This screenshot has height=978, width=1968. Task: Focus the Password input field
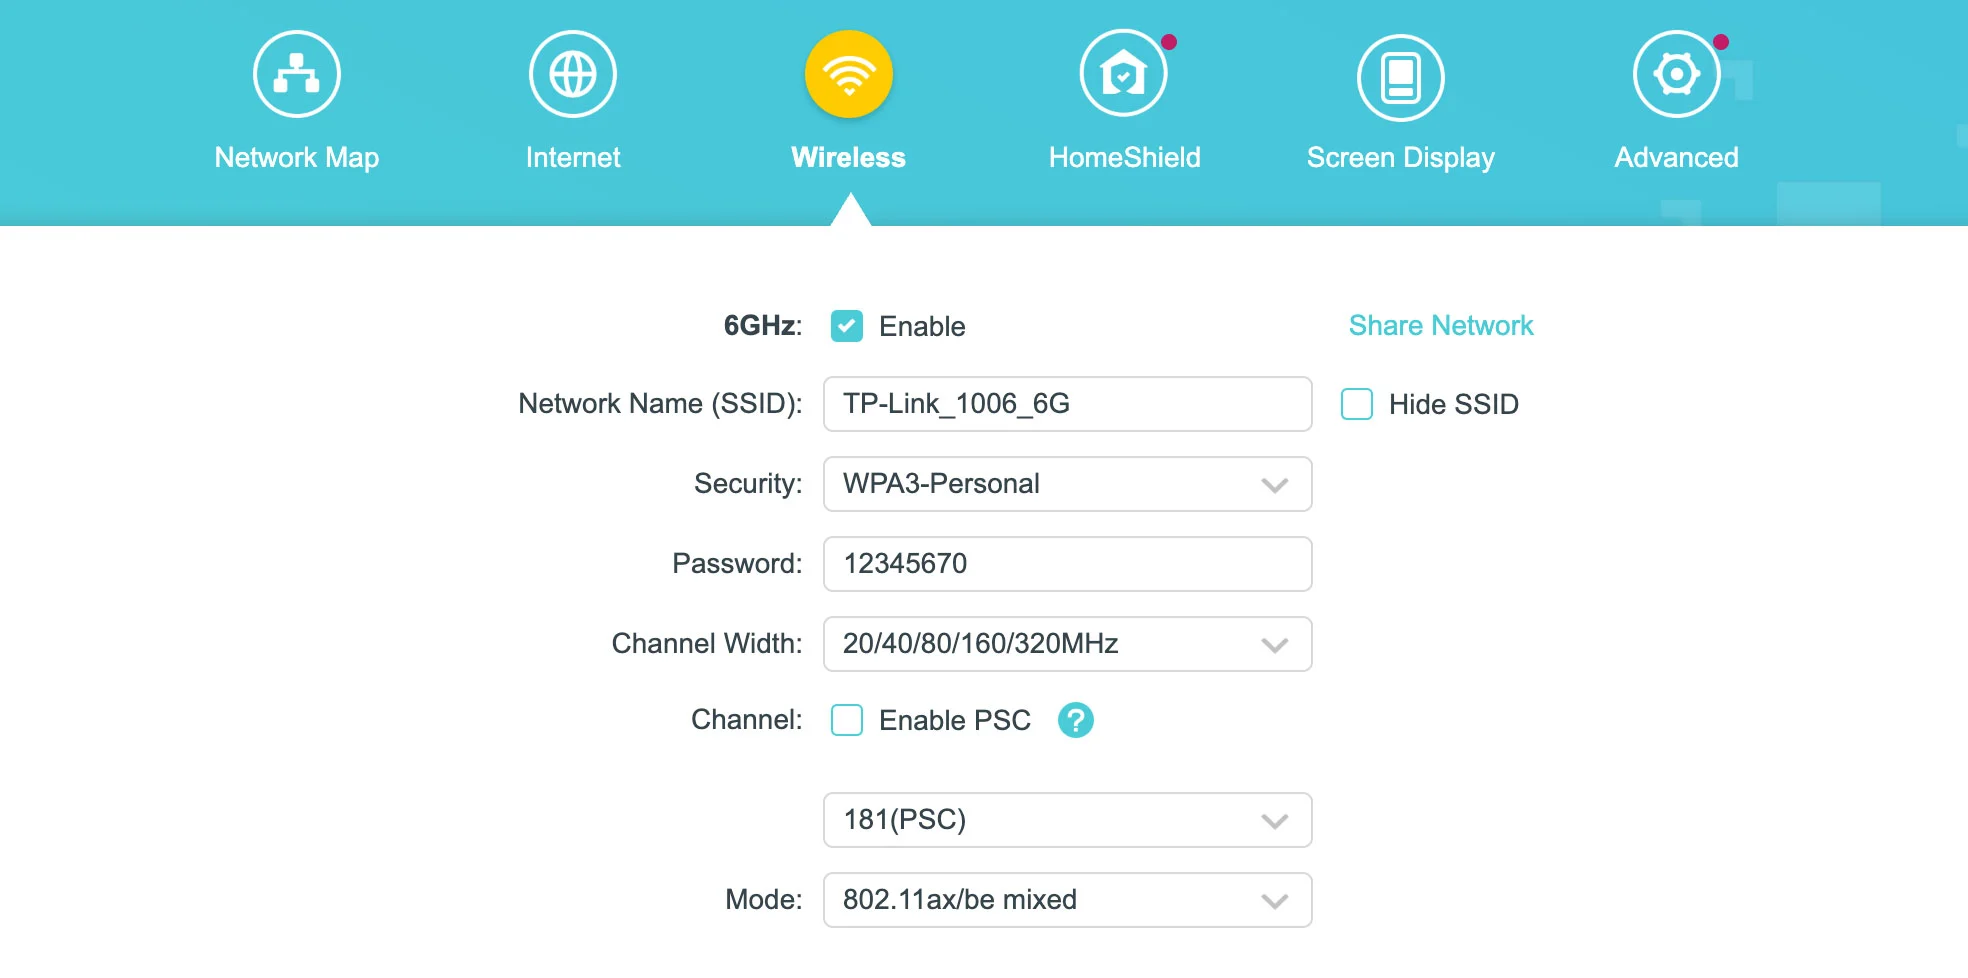point(1068,564)
